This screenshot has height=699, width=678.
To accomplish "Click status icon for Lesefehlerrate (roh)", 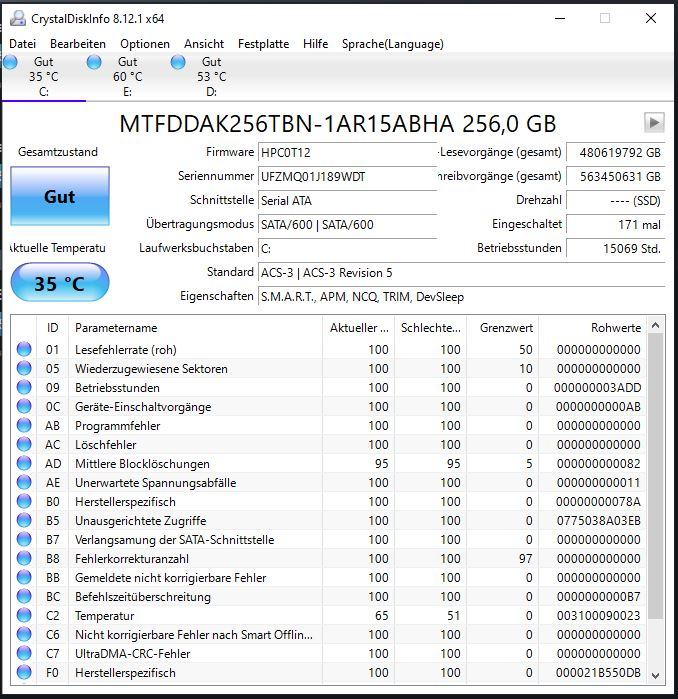I will [x=24, y=349].
